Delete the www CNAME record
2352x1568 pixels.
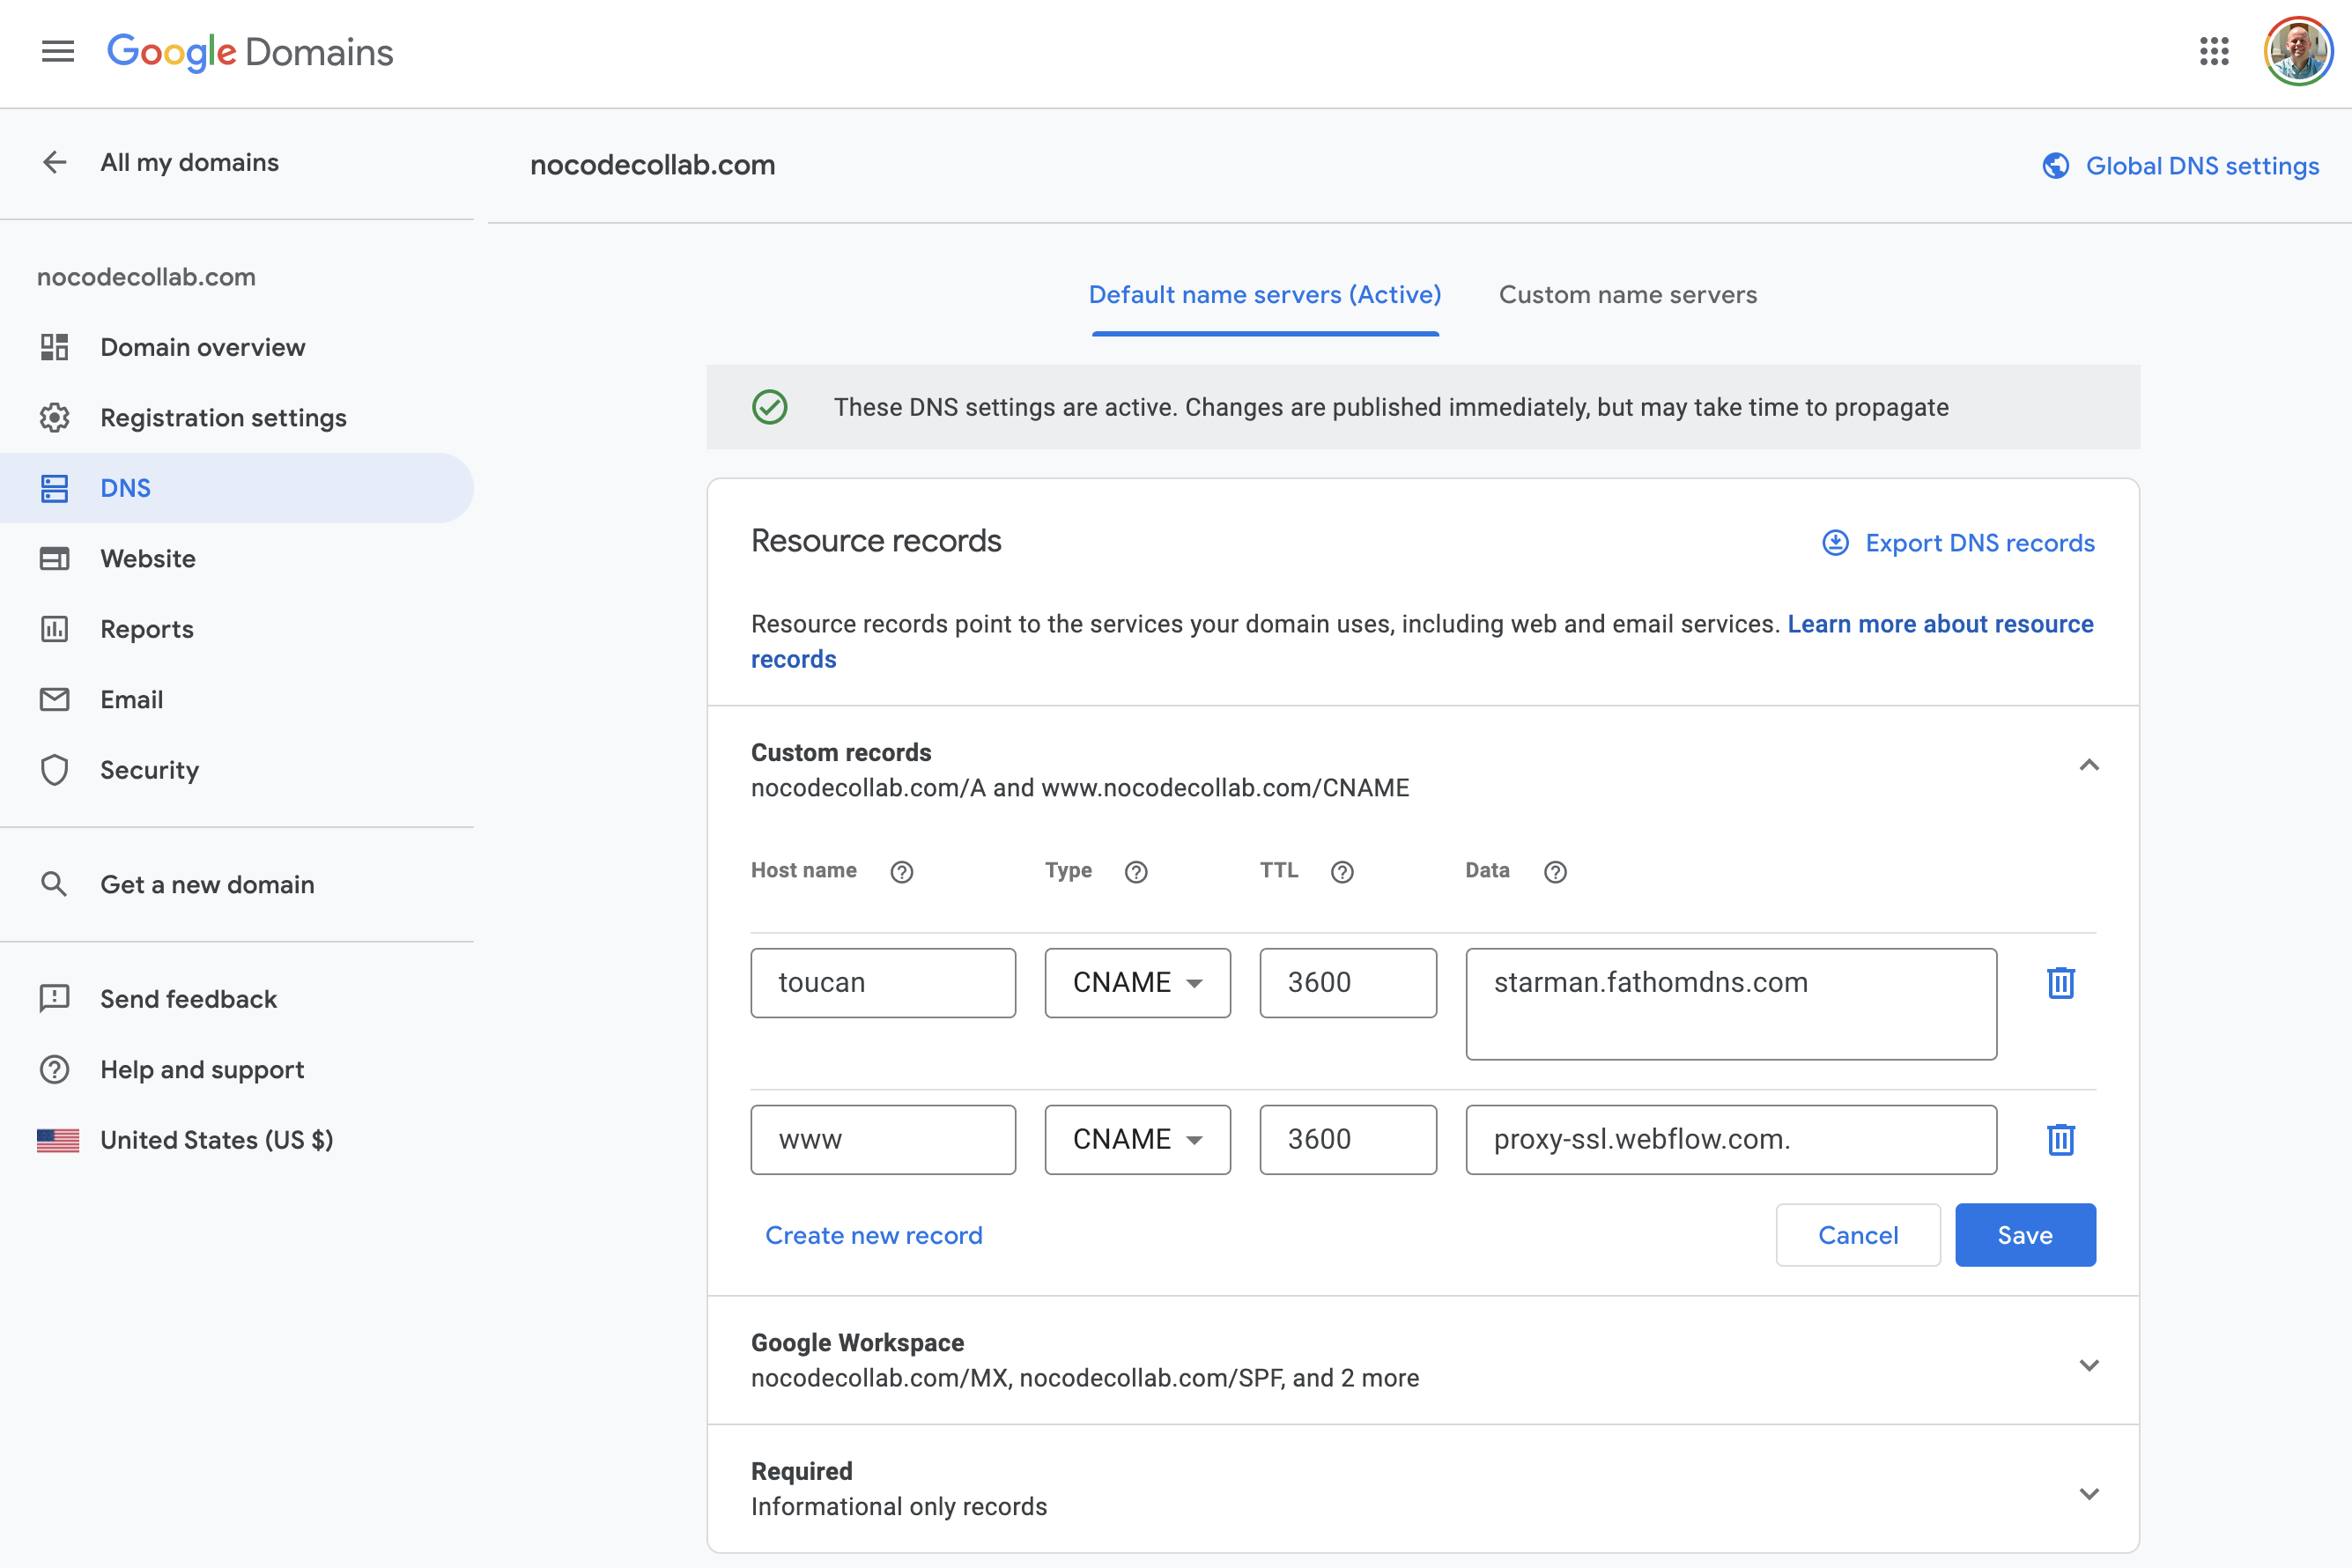click(2061, 1139)
